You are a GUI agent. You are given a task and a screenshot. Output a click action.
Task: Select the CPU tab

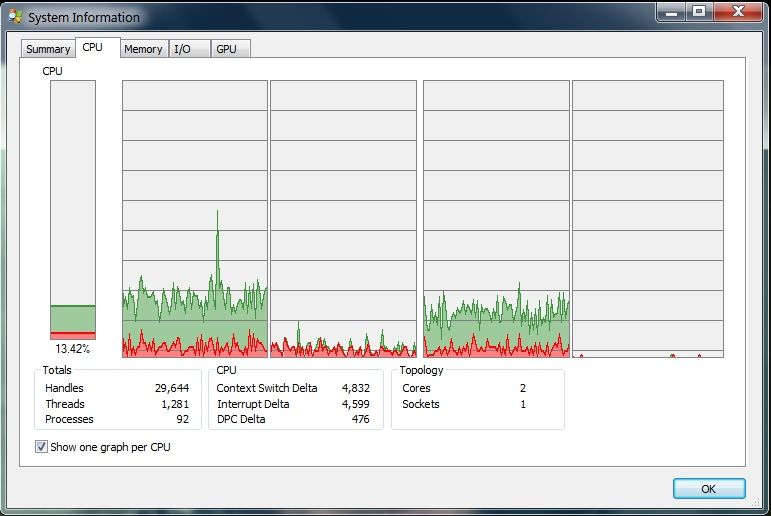[x=97, y=48]
